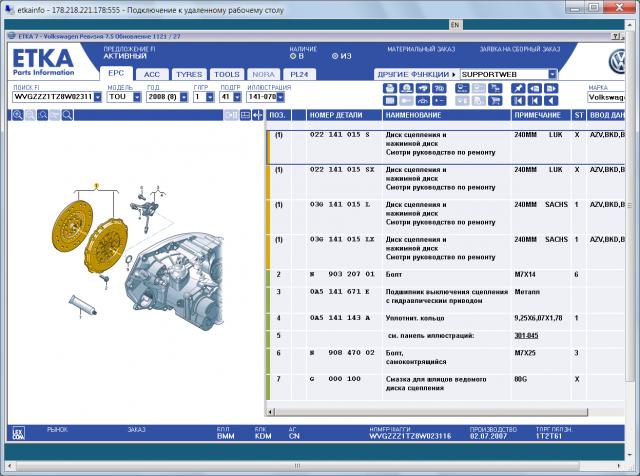Open Другие функции menu button
640x476 pixels.
click(416, 74)
